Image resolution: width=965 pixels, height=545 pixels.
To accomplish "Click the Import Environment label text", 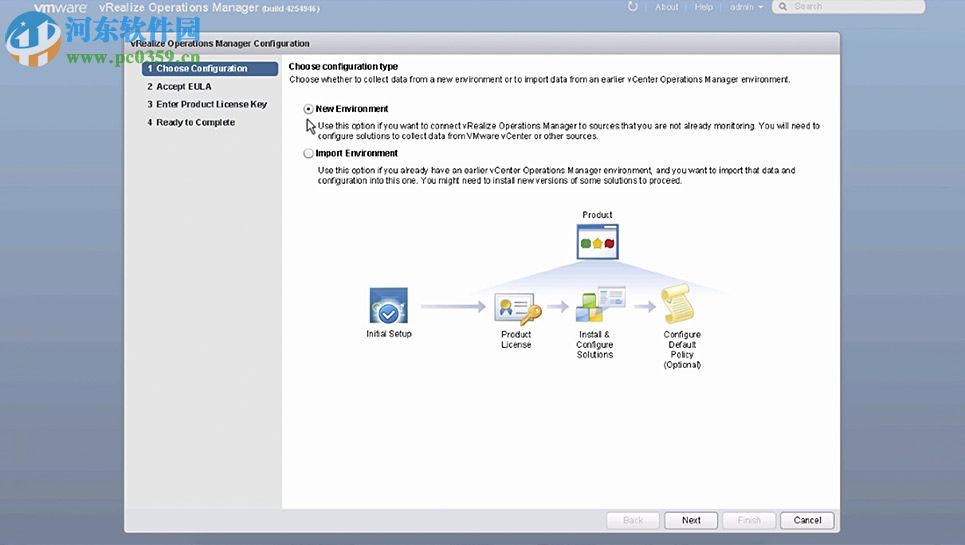I will 357,153.
